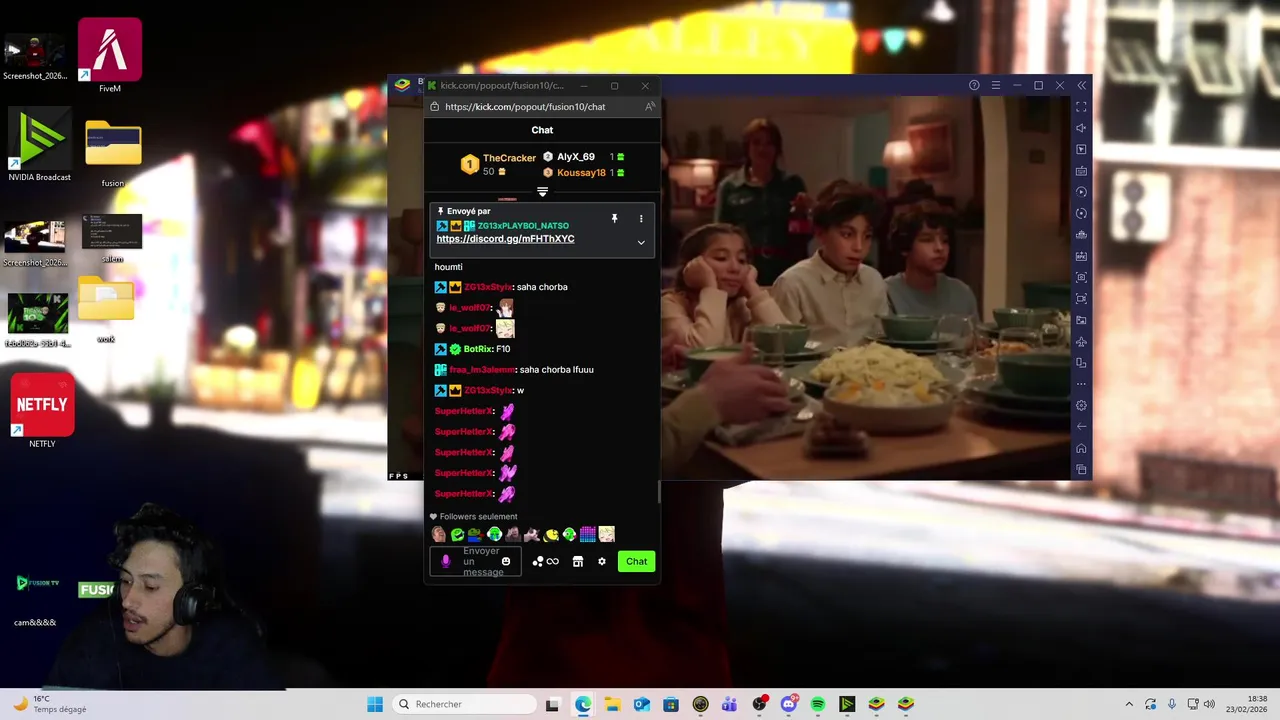This screenshot has width=1280, height=720.
Task: Select the fusion folder on desktop
Action: point(113,153)
